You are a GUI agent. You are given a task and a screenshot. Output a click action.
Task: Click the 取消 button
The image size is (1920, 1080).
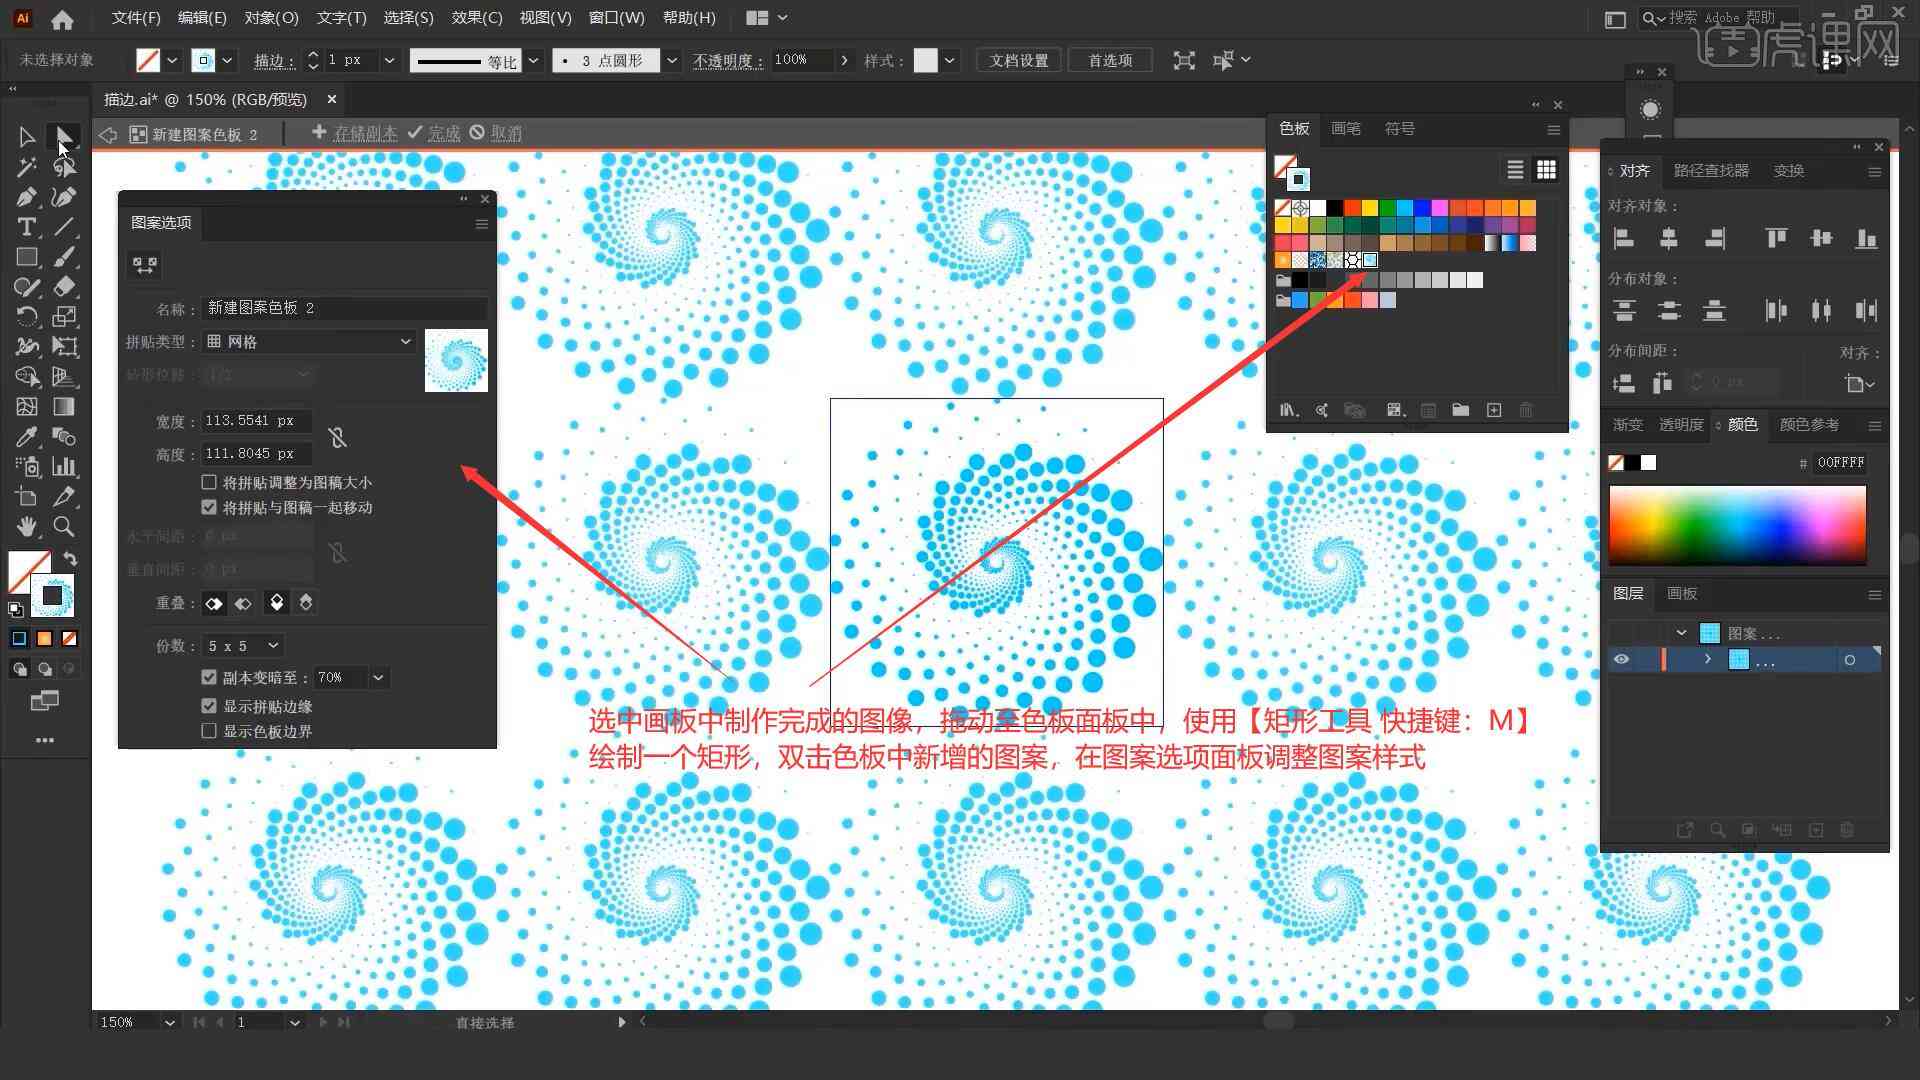pyautogui.click(x=505, y=132)
